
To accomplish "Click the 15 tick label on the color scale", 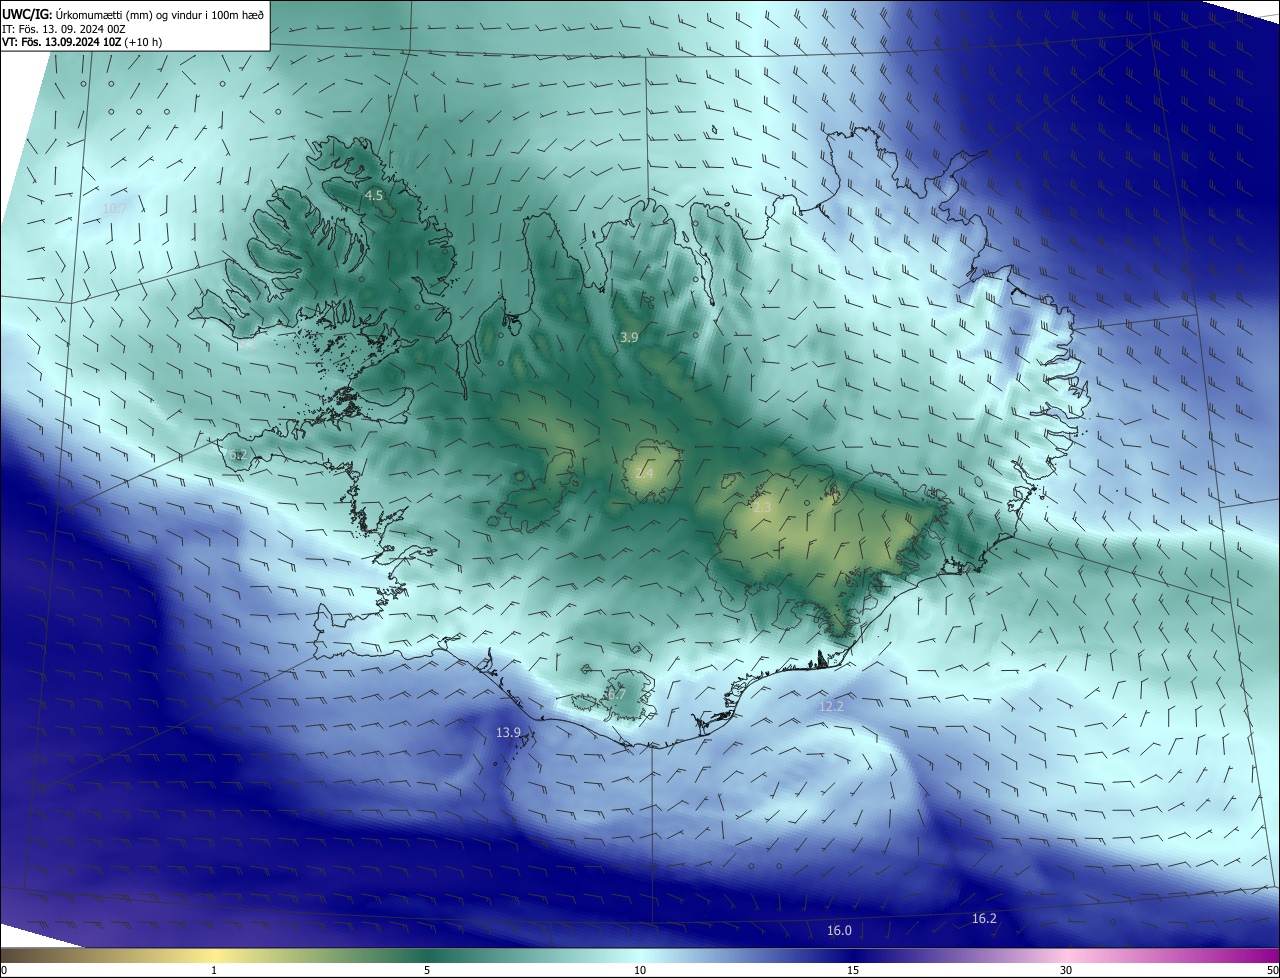I will [853, 970].
